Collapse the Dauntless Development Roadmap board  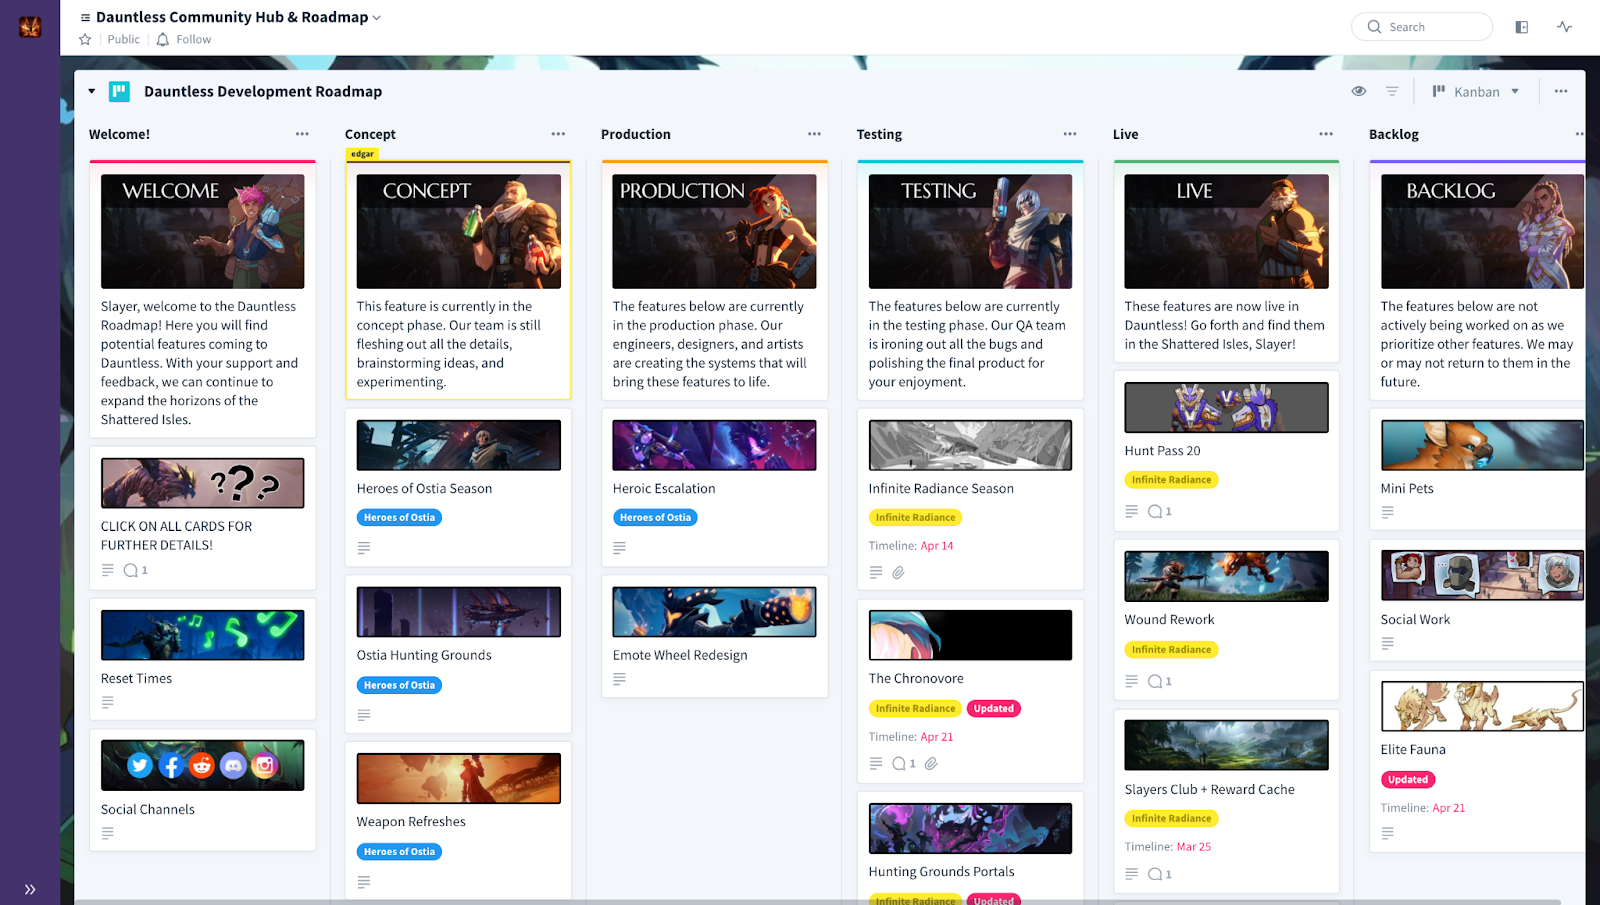92,91
